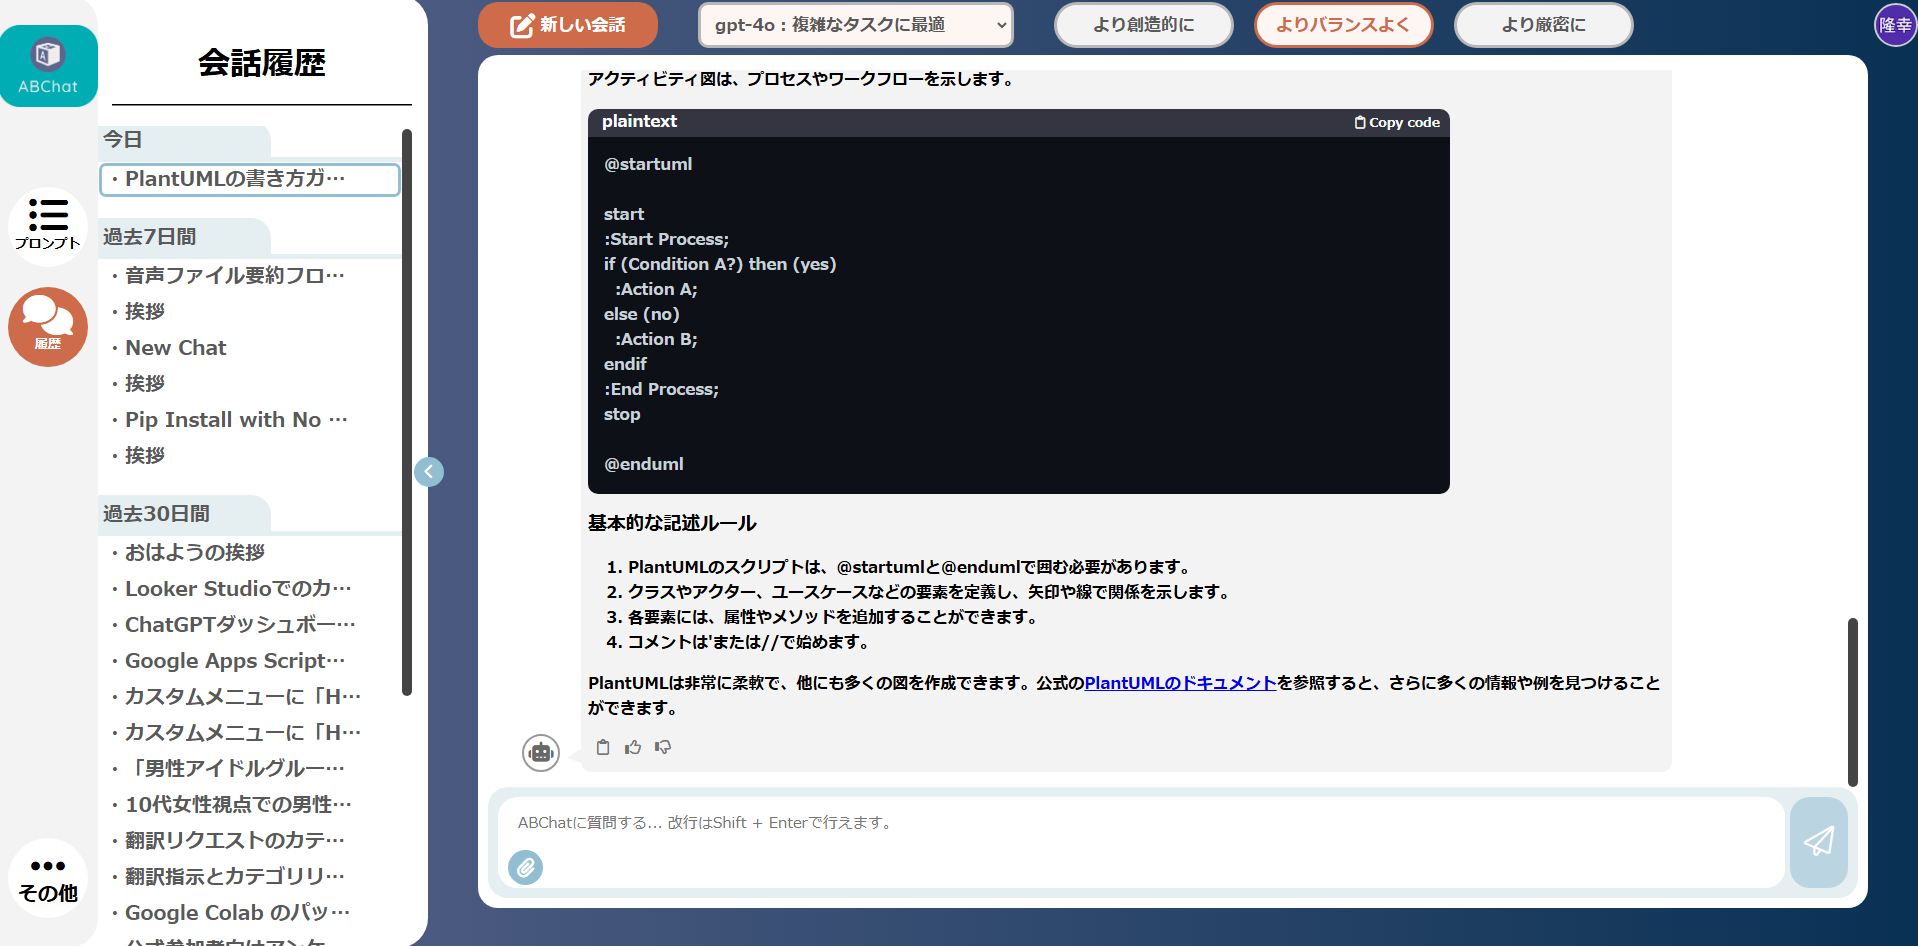
Task: Click the ABChat message input field
Action: [x=1140, y=823]
